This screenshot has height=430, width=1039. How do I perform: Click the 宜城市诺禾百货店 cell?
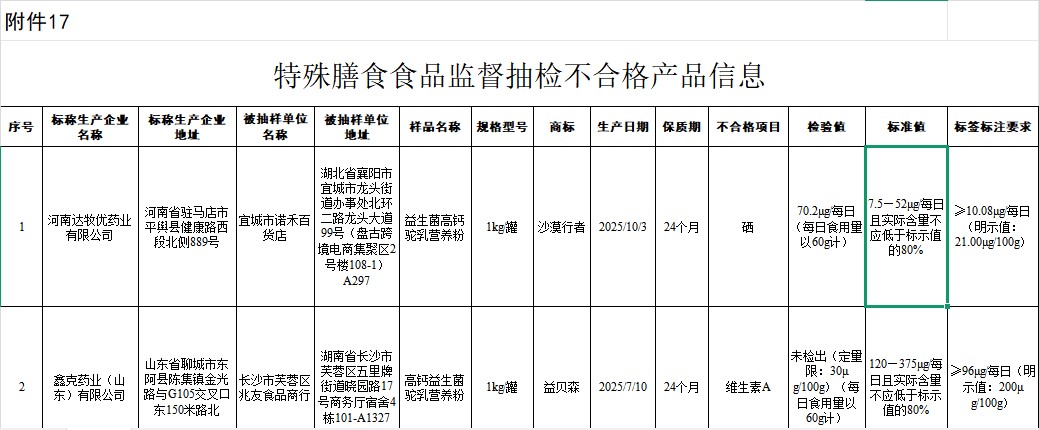tap(274, 226)
